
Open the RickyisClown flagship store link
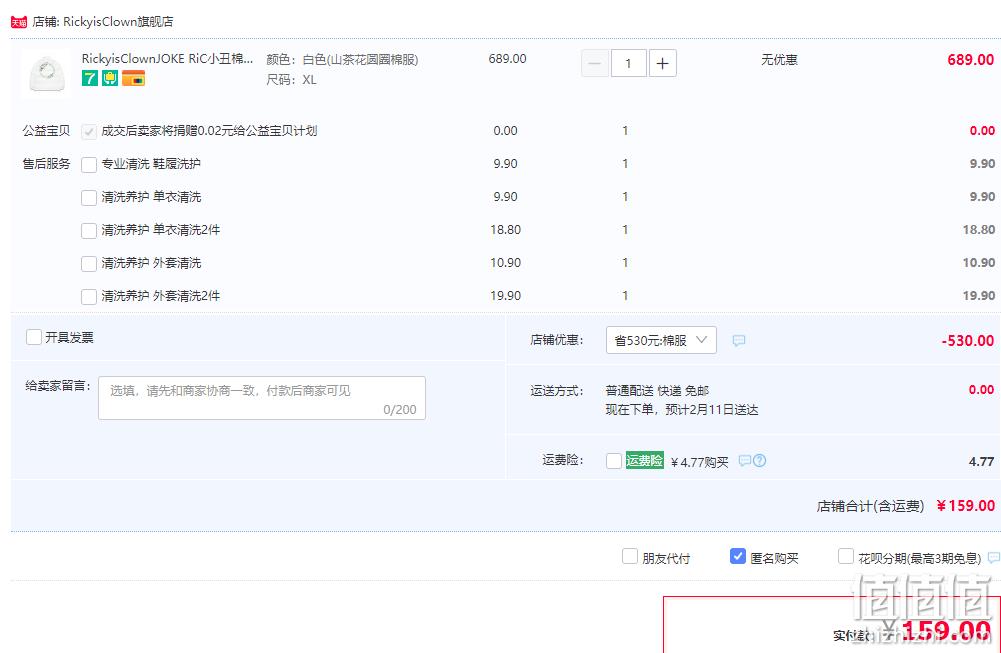click(x=118, y=22)
